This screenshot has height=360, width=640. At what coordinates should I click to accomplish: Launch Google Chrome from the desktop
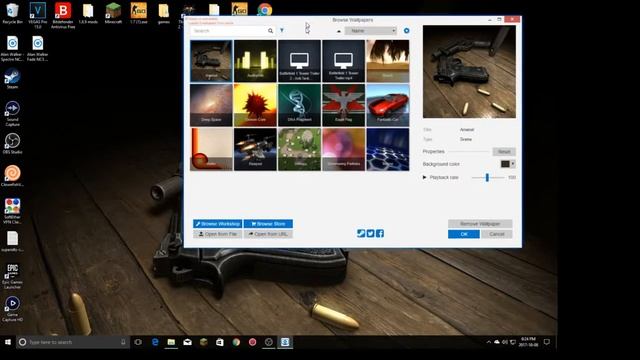point(264,9)
